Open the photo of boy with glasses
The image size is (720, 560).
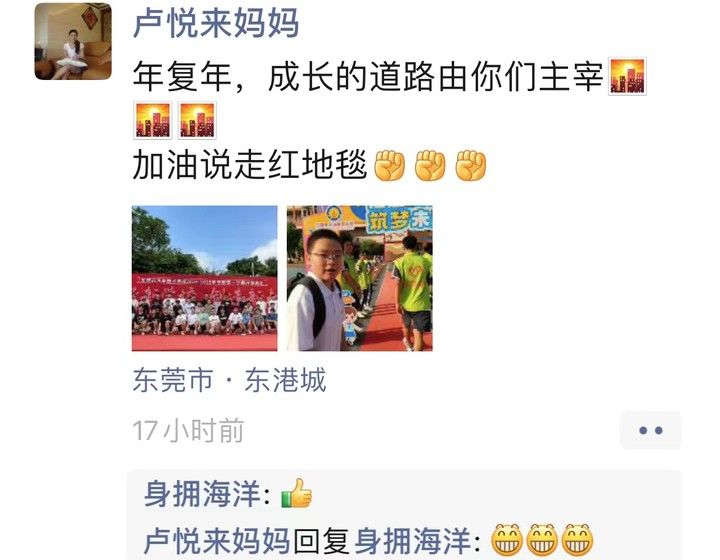(360, 278)
